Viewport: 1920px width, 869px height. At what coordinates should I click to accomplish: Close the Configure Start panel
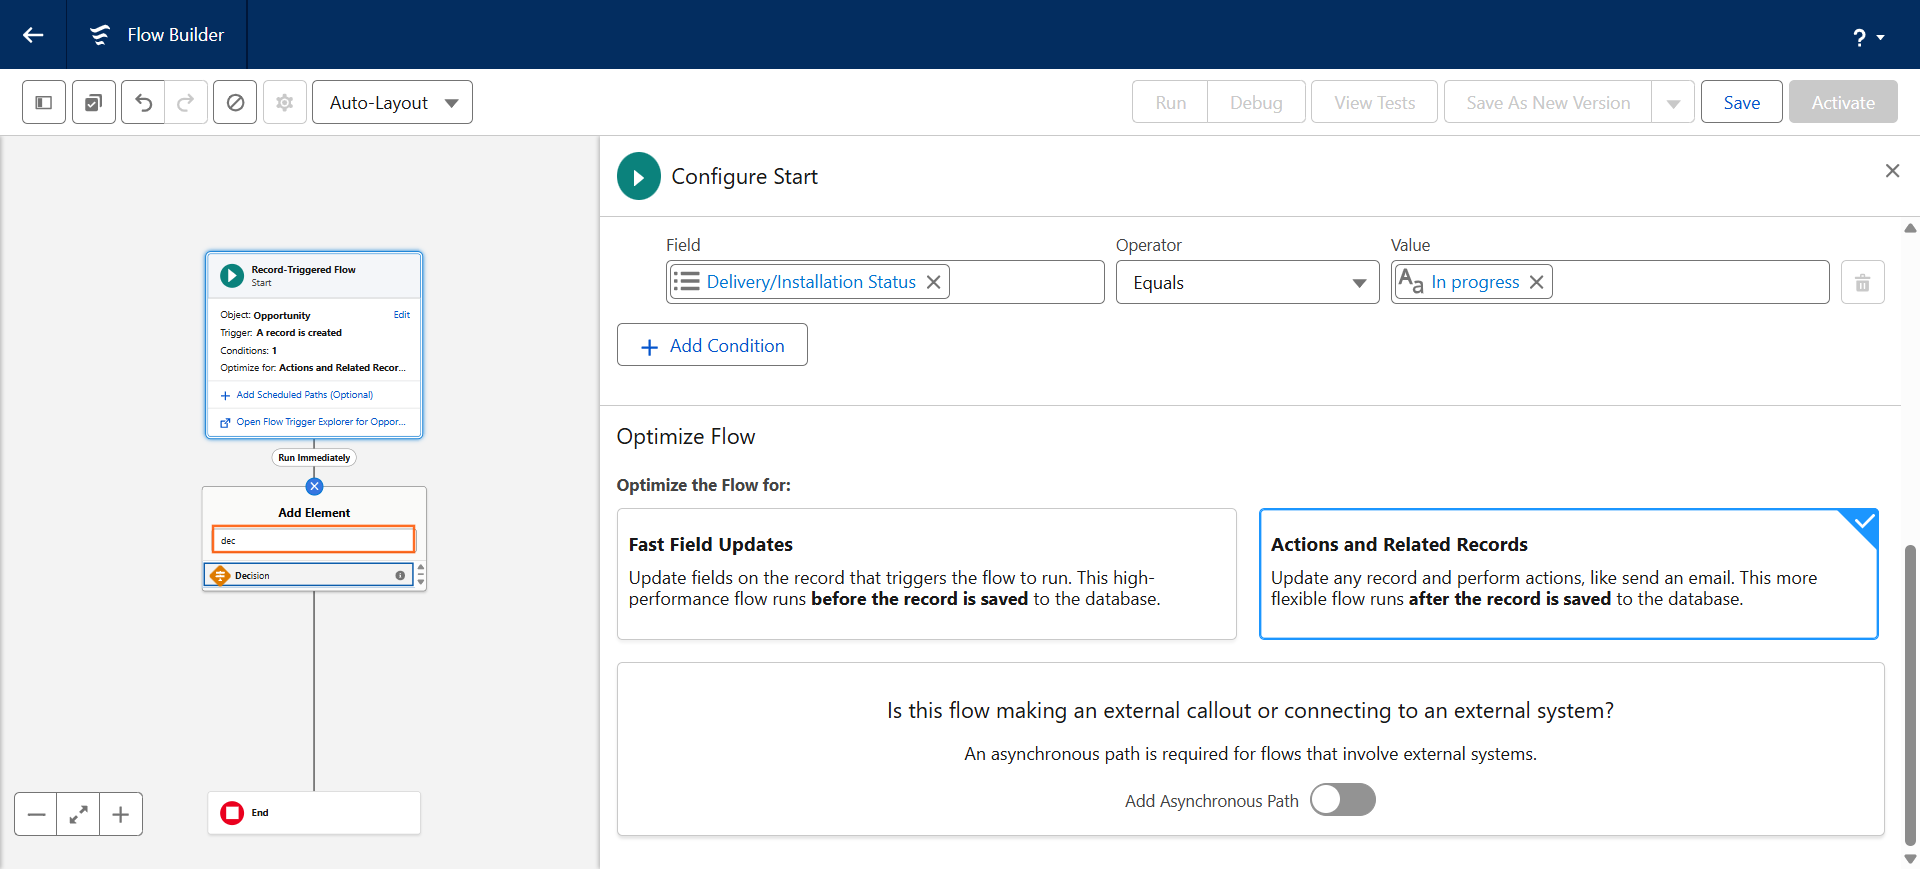(1892, 171)
